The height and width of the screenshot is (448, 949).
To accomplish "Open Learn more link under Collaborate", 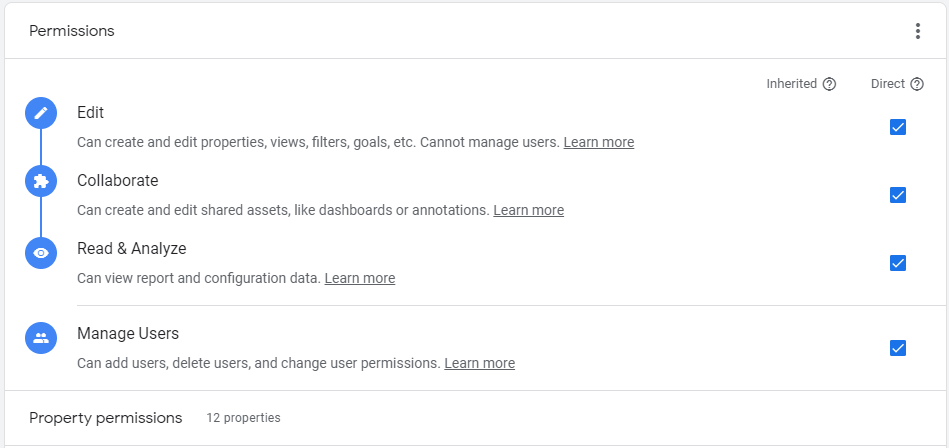I will [x=528, y=210].
